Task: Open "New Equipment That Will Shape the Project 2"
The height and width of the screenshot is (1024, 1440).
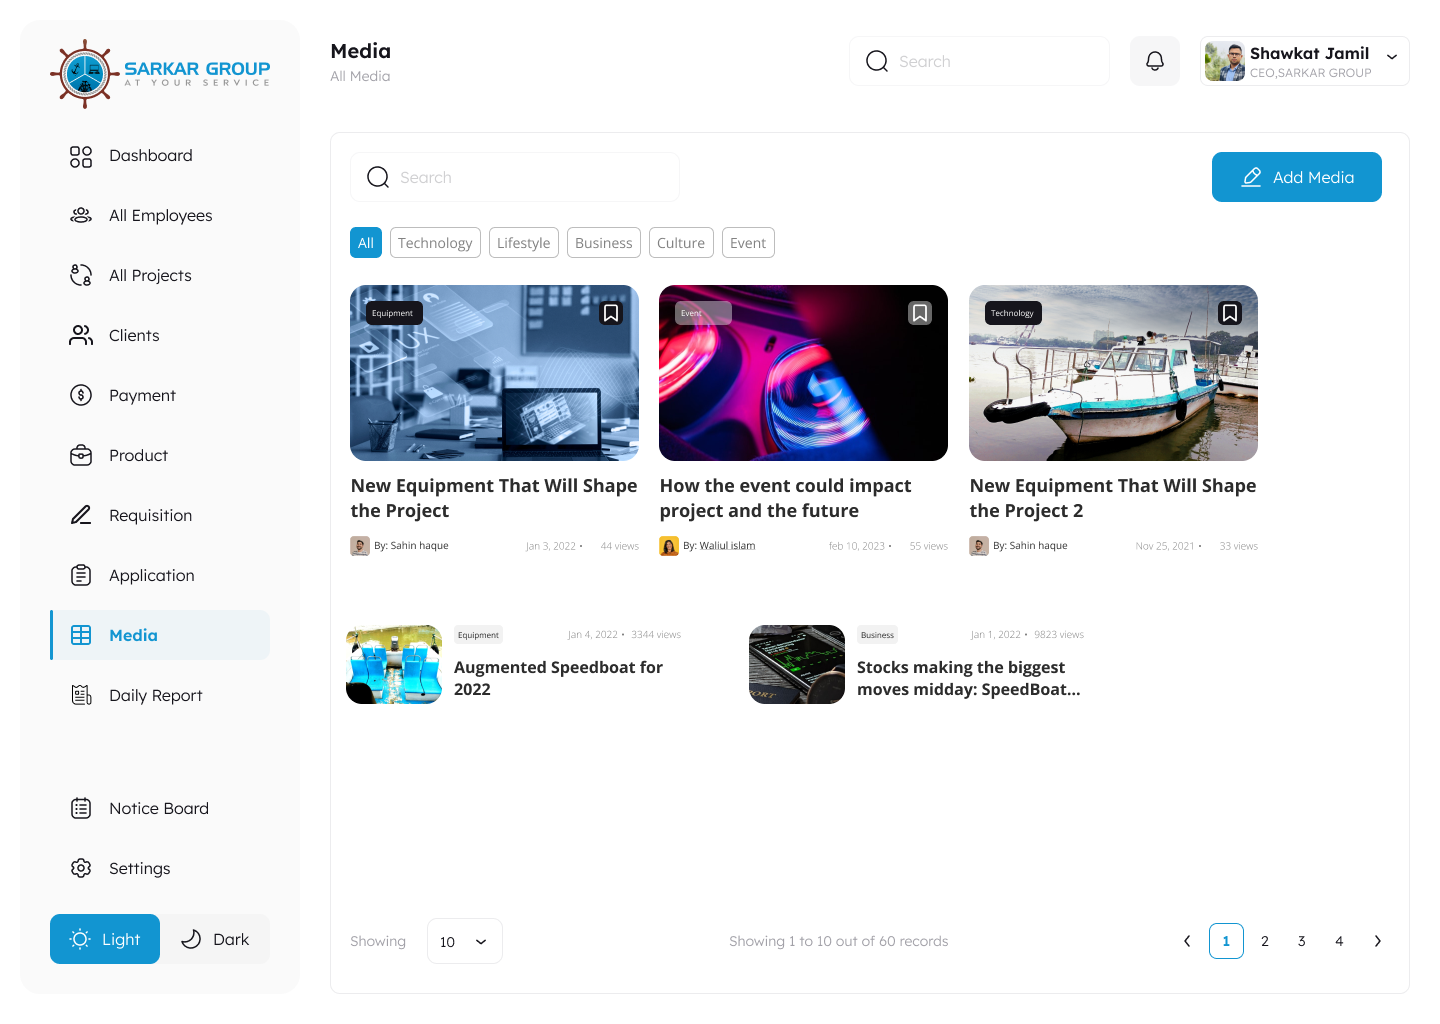Action: coord(1113,498)
